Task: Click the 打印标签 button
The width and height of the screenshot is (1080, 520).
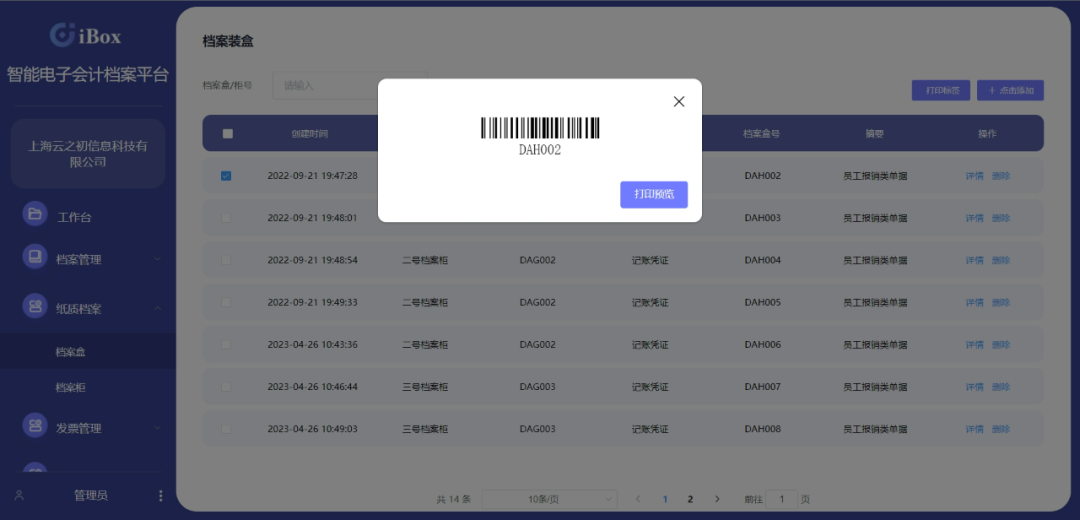Action: pyautogui.click(x=941, y=90)
